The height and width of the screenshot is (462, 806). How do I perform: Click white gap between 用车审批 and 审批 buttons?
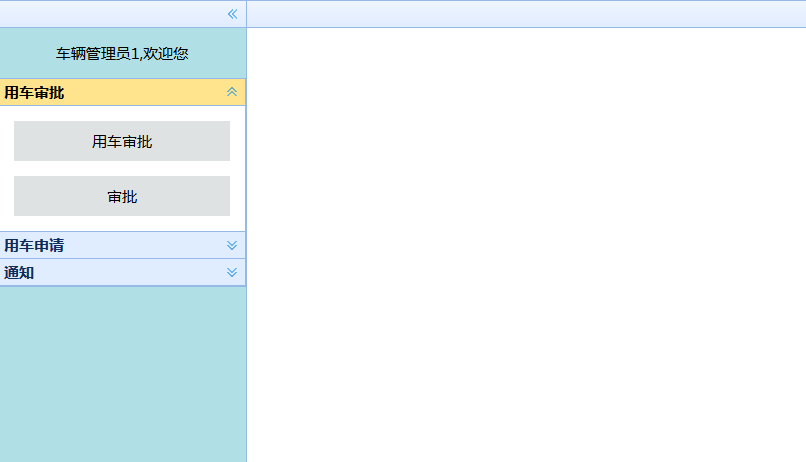[122, 169]
